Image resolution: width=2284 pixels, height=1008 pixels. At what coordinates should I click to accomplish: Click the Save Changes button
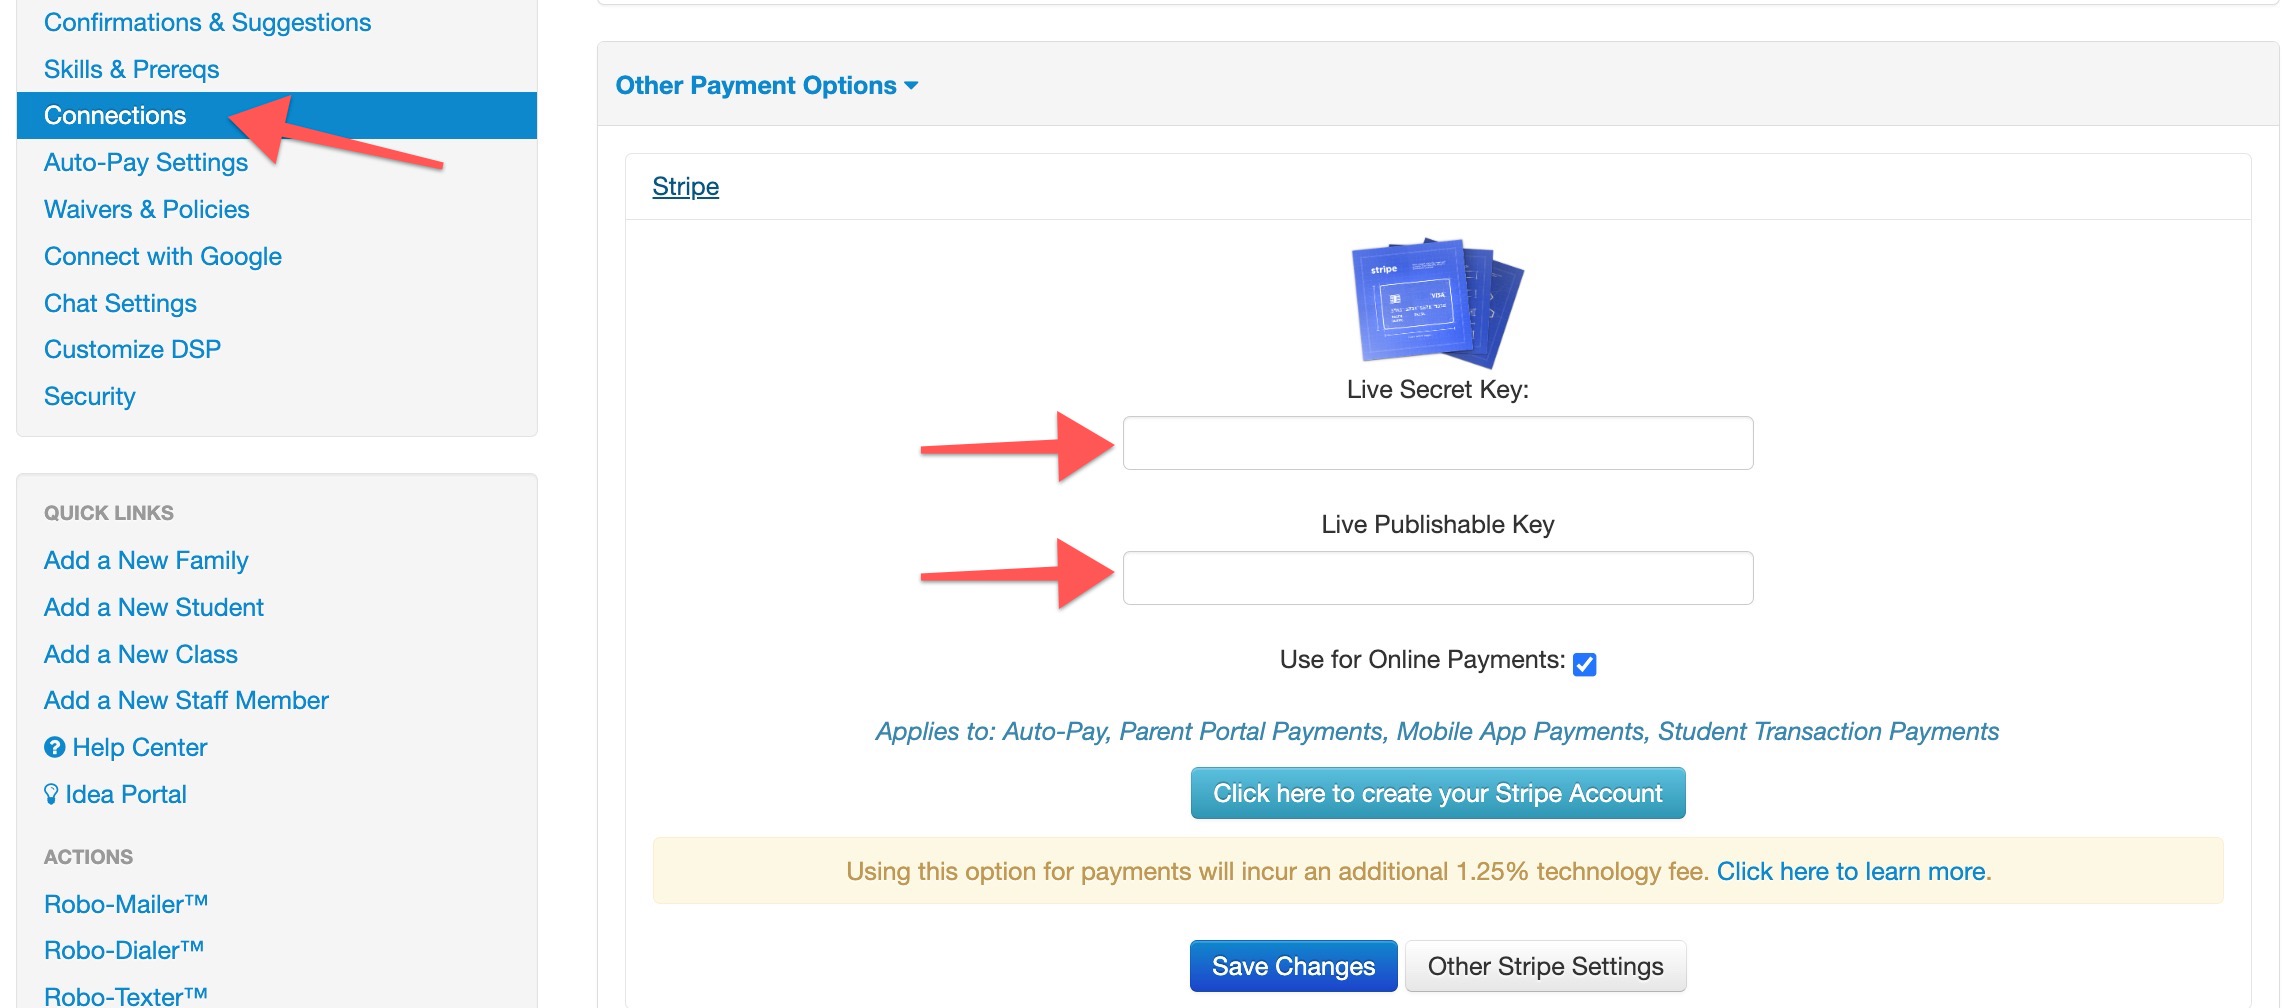pyautogui.click(x=1293, y=966)
